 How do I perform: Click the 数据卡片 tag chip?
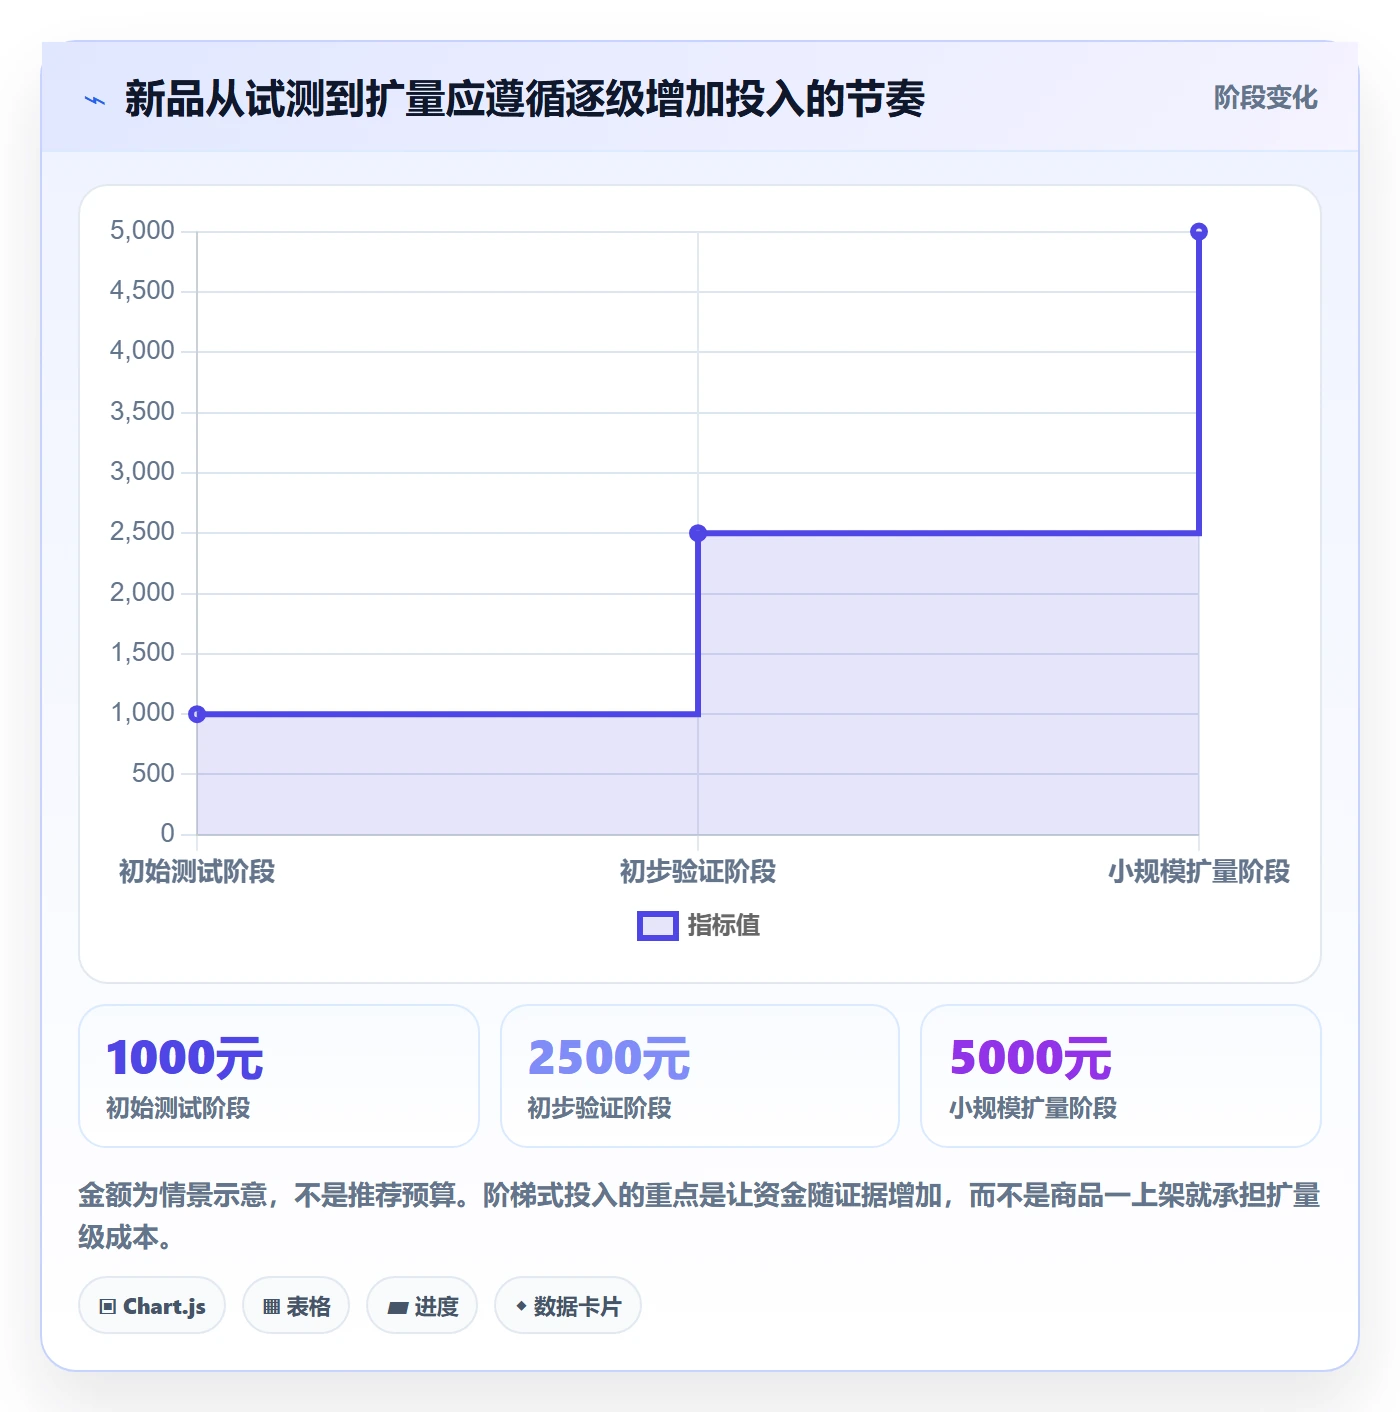click(568, 1306)
